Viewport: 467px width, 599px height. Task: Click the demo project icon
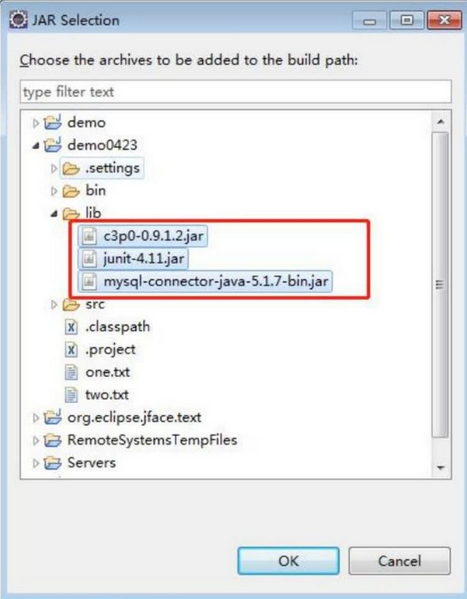tap(53, 123)
